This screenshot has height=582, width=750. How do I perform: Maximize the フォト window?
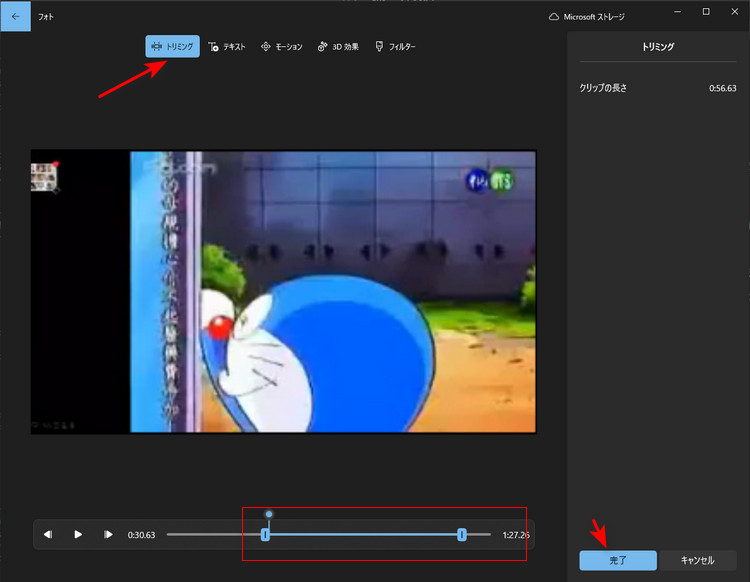click(706, 12)
